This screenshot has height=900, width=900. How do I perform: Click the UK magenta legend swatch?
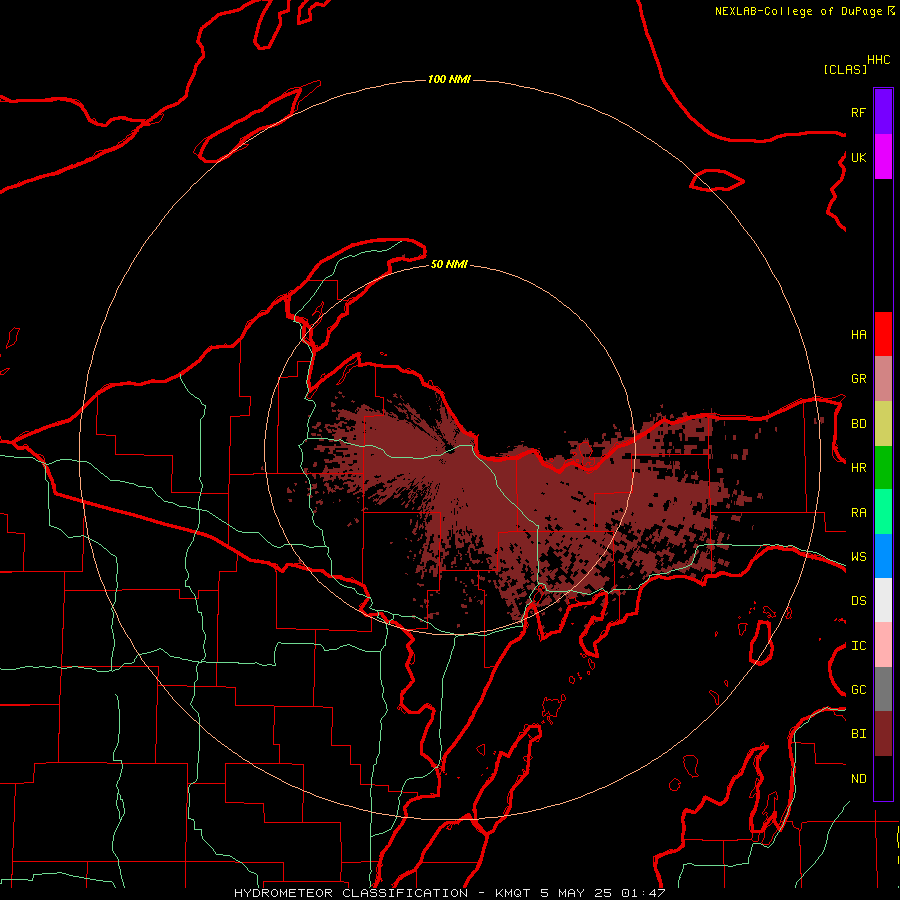click(x=883, y=157)
